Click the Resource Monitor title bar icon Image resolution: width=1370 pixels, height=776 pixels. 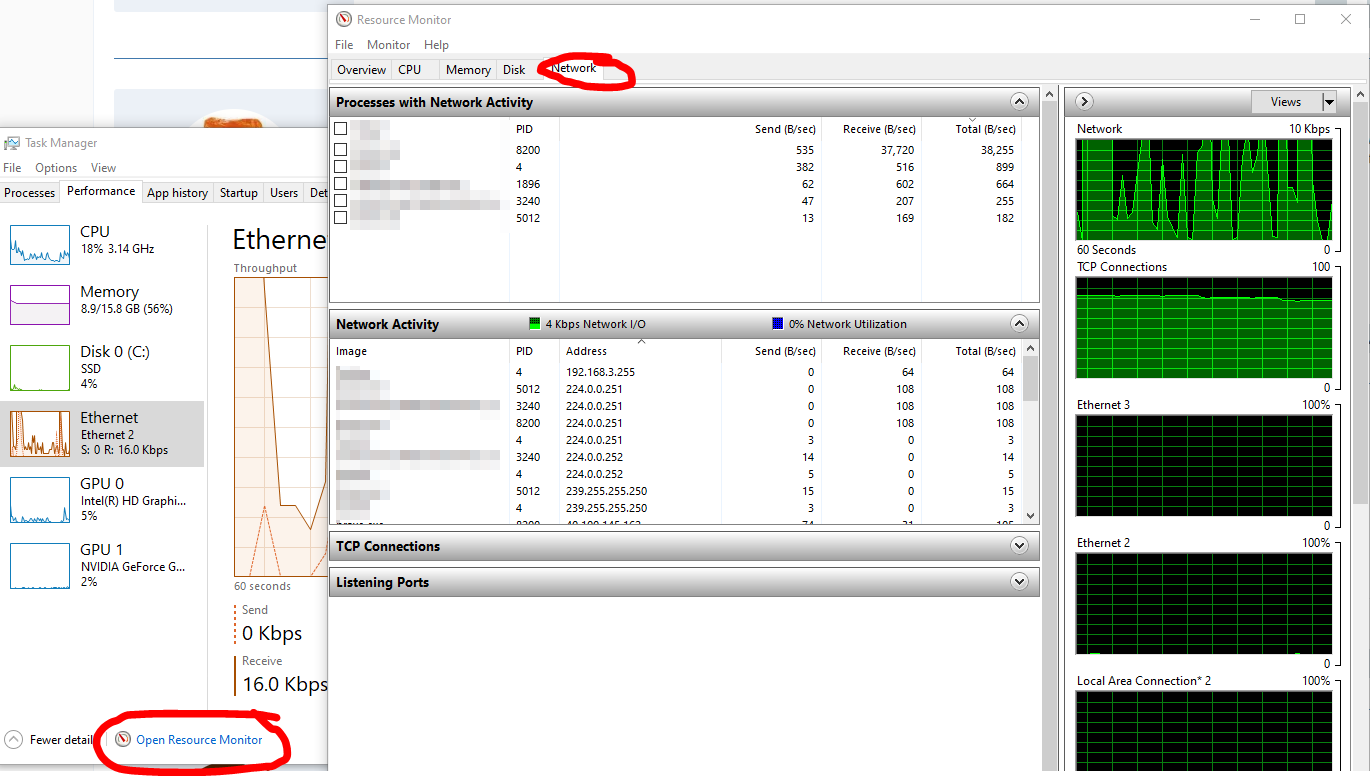[344, 20]
